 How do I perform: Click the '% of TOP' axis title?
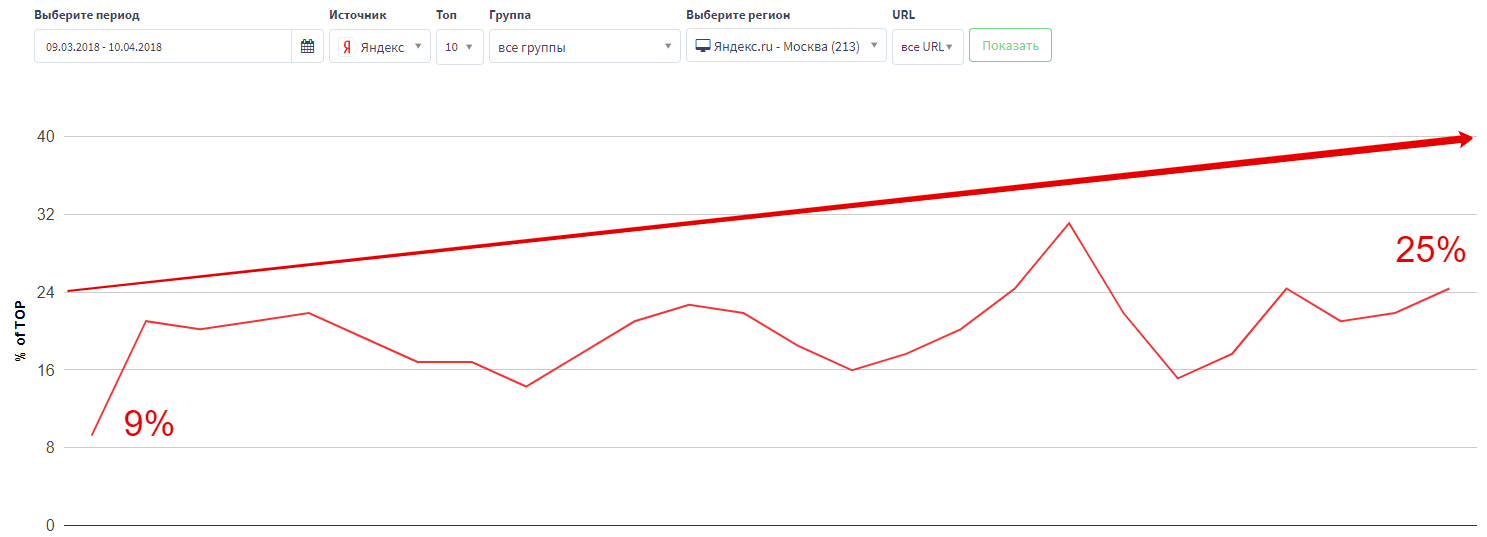20,330
